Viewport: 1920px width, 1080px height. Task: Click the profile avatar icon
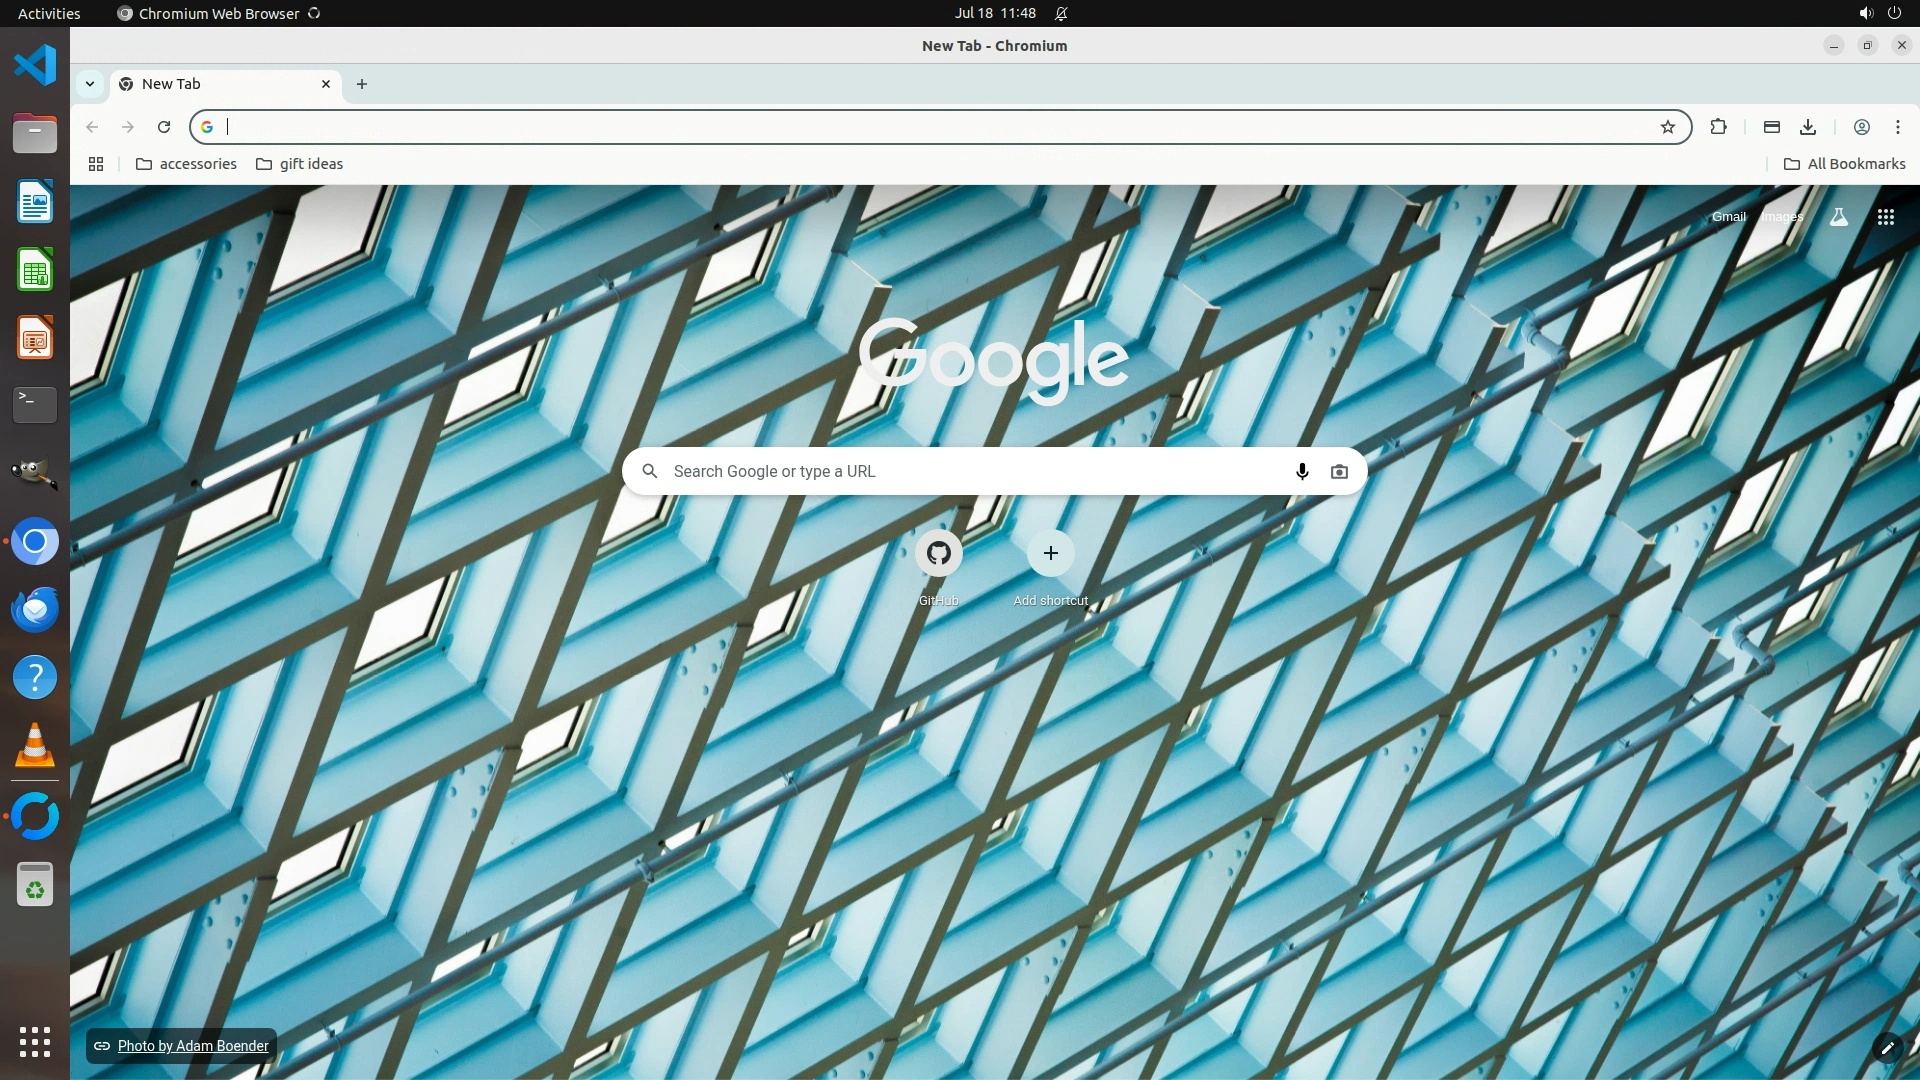[1862, 127]
